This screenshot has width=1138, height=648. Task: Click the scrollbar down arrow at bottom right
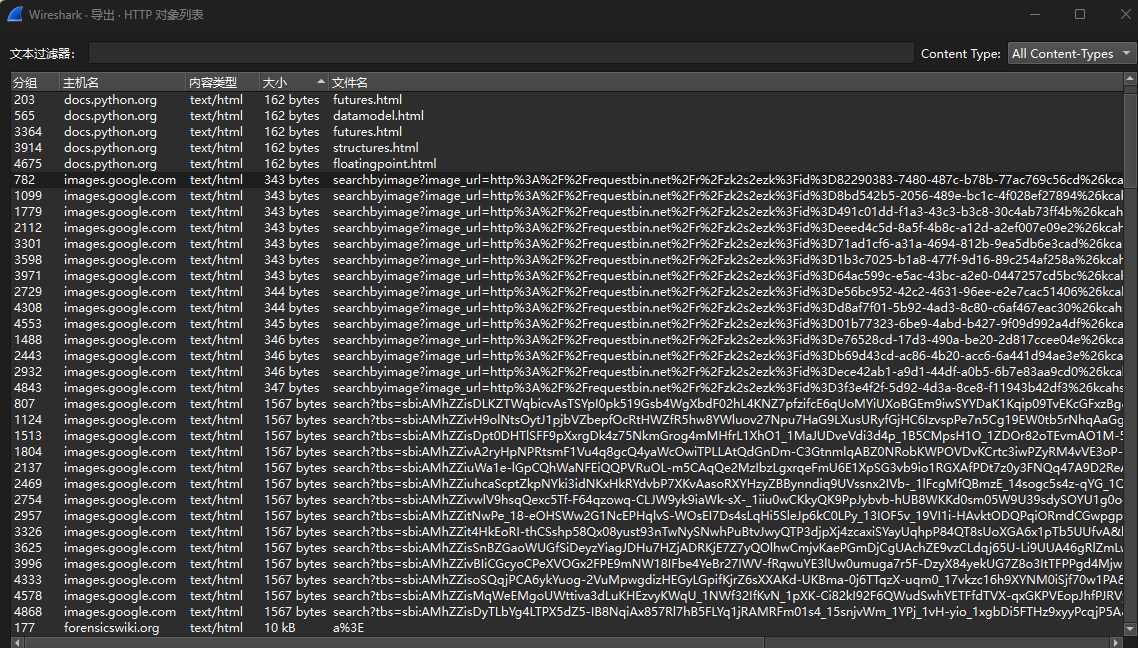tap(1130, 629)
